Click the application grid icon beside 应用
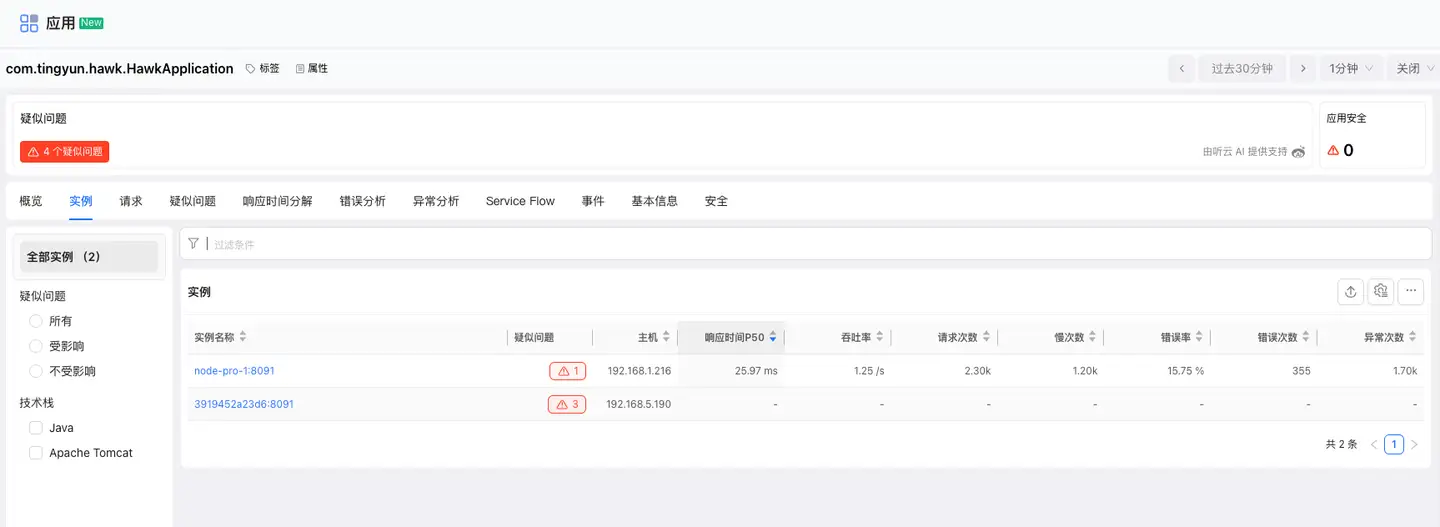Viewport: 1440px width, 527px height. coord(29,23)
